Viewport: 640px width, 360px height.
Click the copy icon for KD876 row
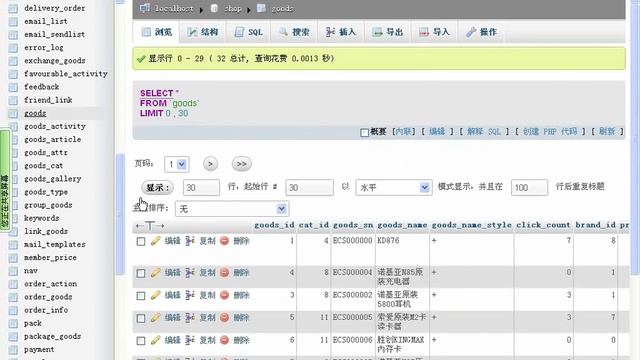(190, 241)
